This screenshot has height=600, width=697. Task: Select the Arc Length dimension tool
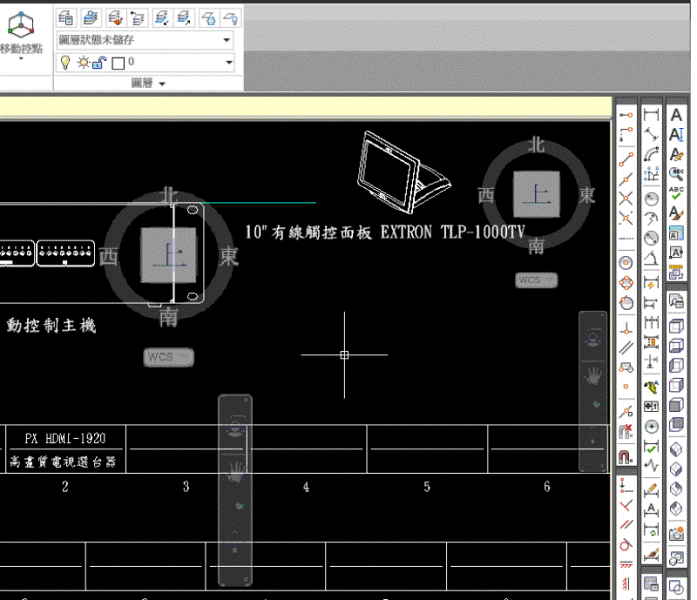[652, 154]
